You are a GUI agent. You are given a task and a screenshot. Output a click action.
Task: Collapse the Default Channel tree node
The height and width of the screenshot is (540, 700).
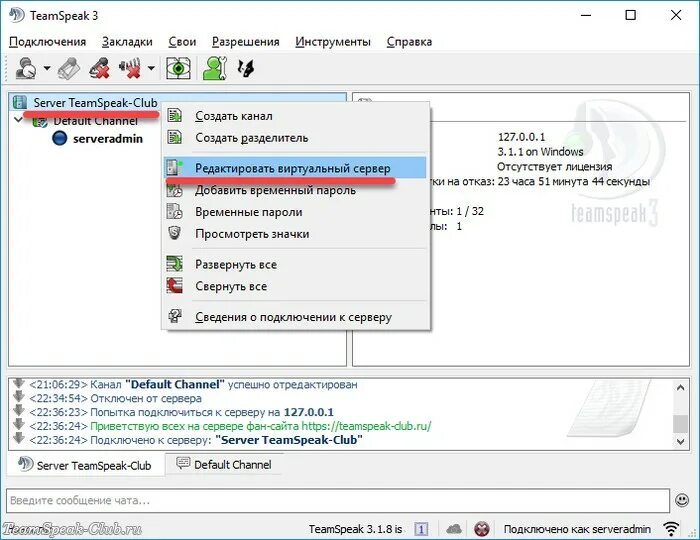[x=18, y=120]
